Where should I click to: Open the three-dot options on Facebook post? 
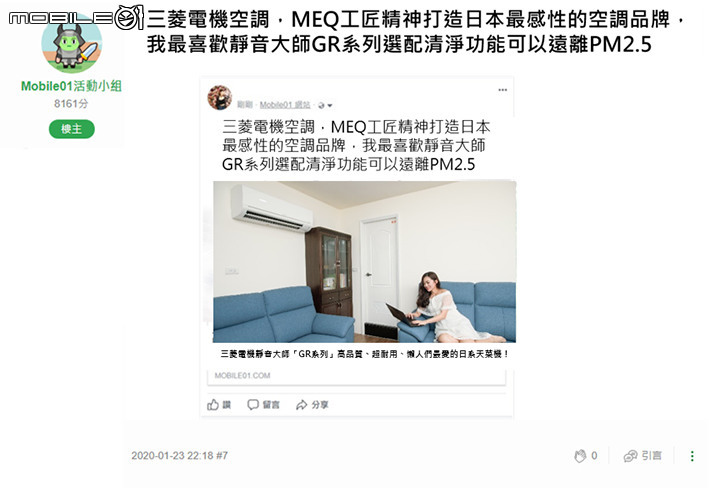503,90
